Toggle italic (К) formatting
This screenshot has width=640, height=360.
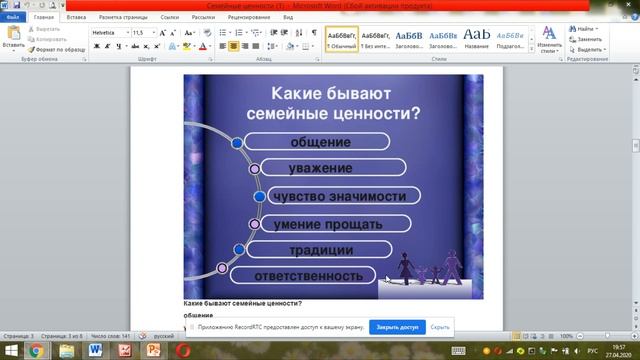(x=107, y=46)
